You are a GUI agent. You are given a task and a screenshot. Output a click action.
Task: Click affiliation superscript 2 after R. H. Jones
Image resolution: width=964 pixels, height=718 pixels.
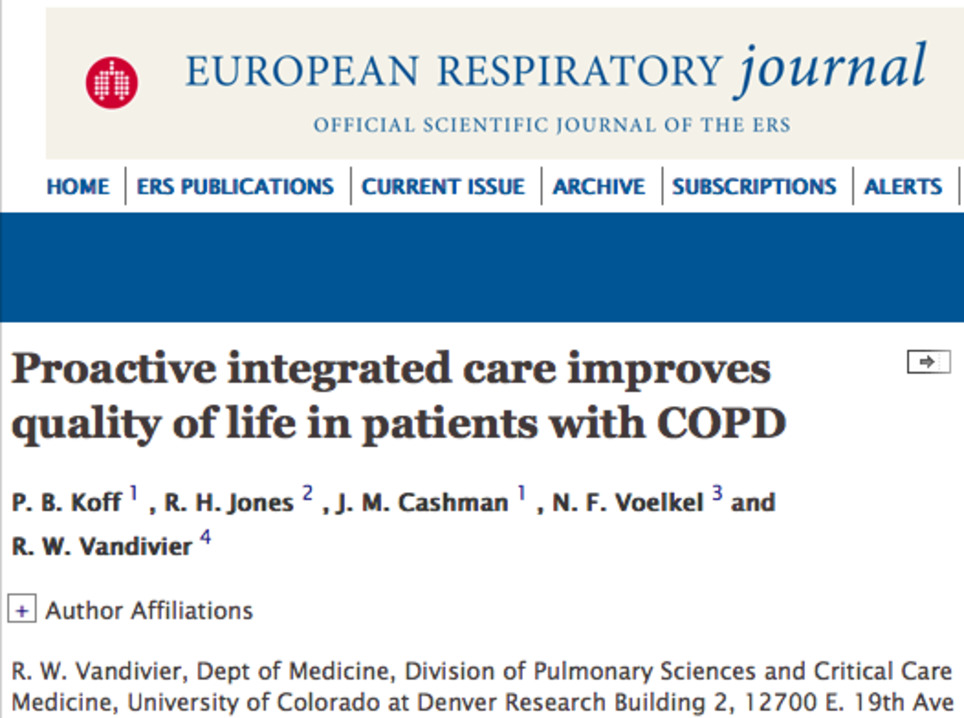pyautogui.click(x=308, y=495)
